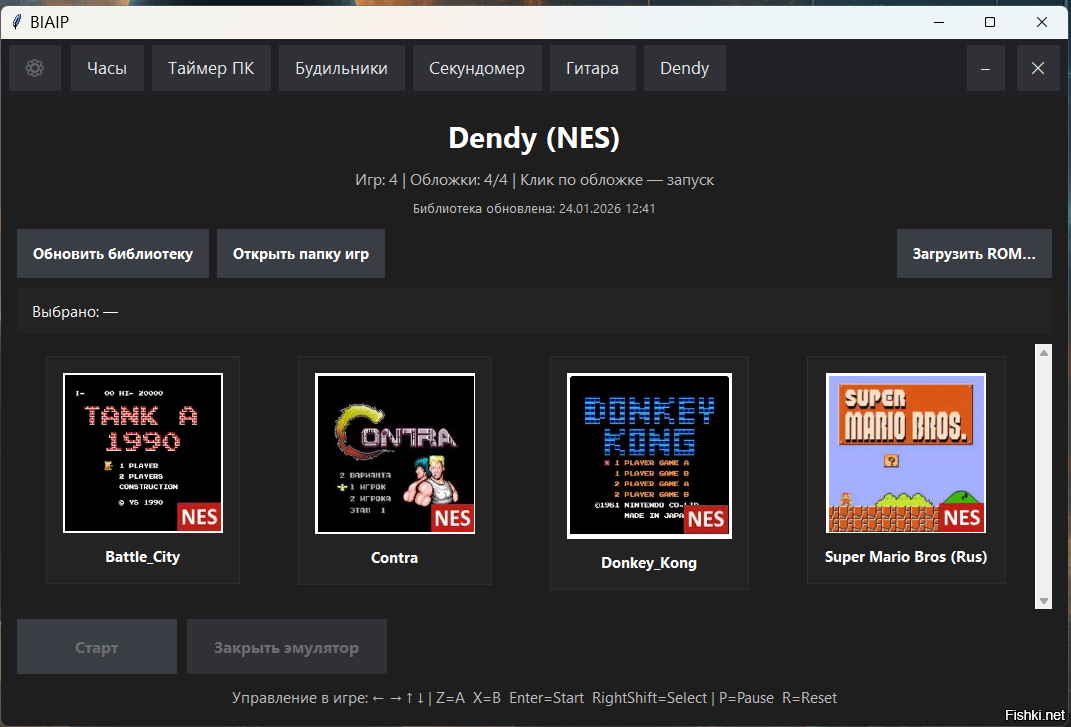Screen dimensions: 1071x727
Task: Click the Super Mario Bros (Rus) label
Action: (x=906, y=557)
